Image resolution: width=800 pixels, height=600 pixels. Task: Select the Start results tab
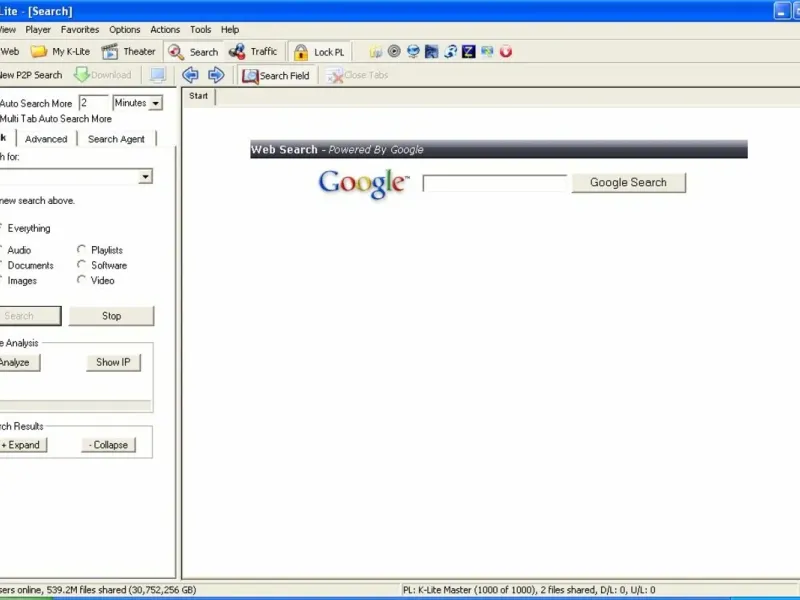[x=198, y=96]
